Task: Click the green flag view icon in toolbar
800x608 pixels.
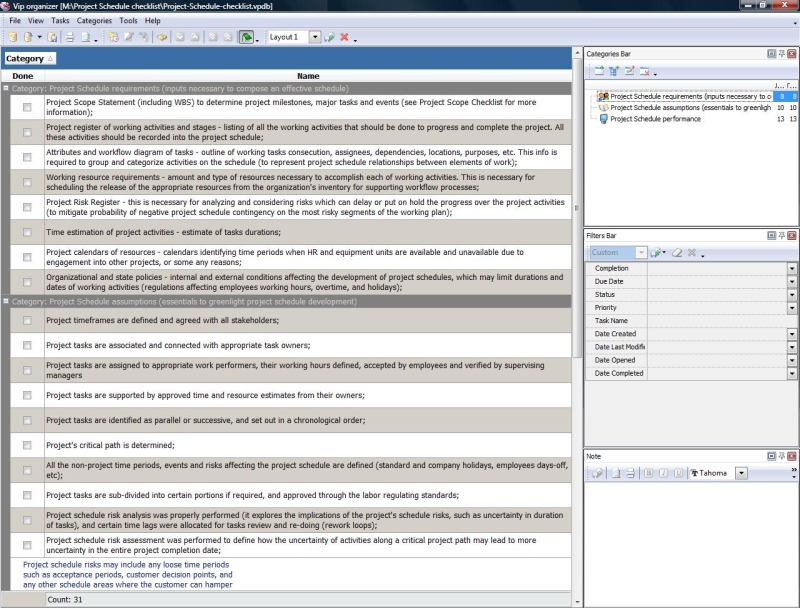Action: 245,37
